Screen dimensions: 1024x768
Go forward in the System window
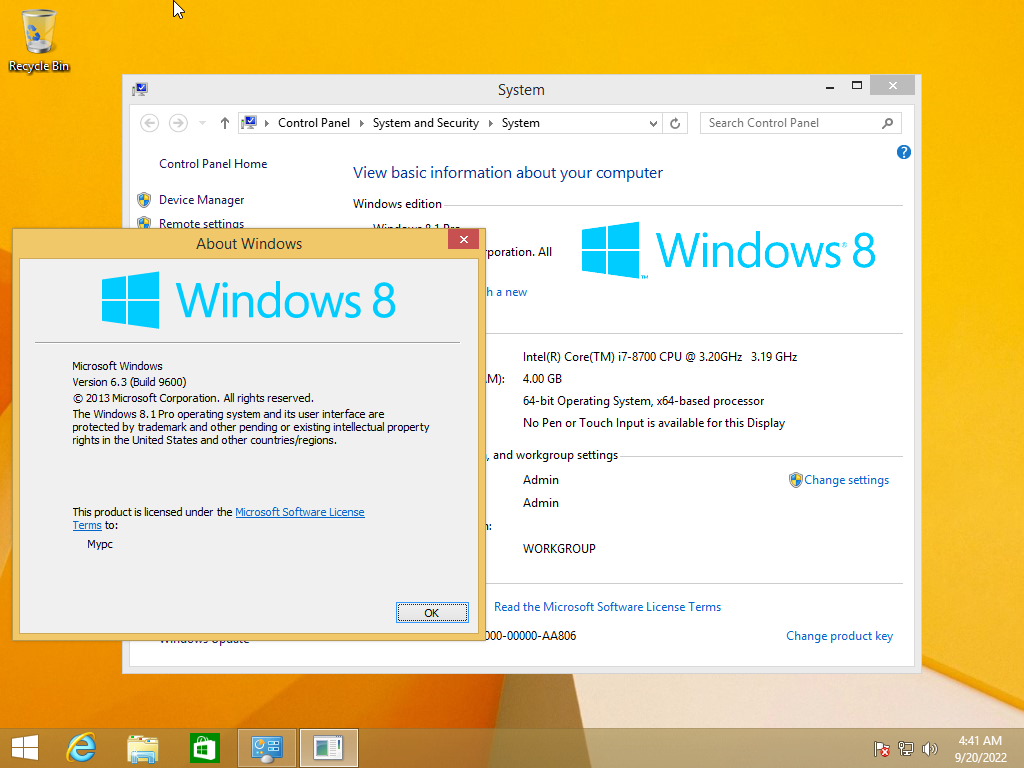point(178,123)
